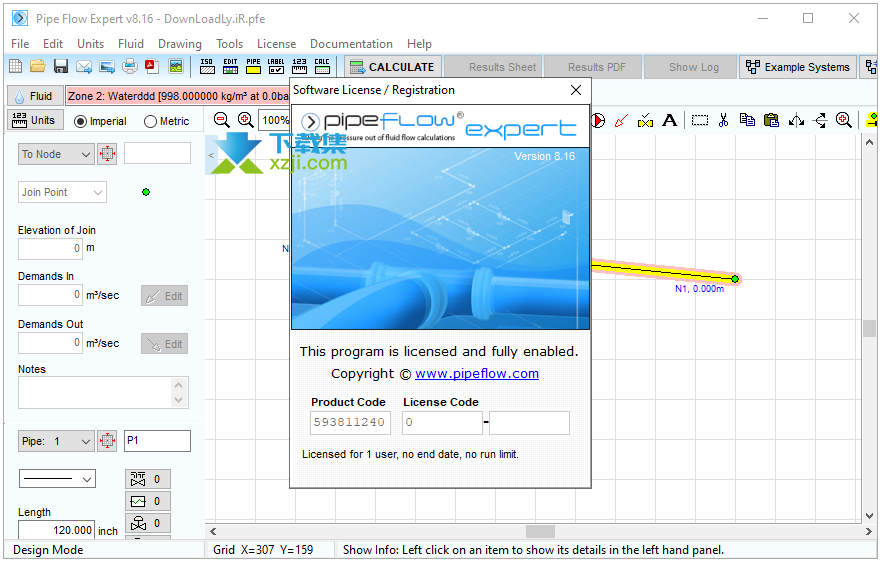This screenshot has width=880, height=562.
Task: Click the green node N1 on drawing
Action: pyautogui.click(x=735, y=279)
